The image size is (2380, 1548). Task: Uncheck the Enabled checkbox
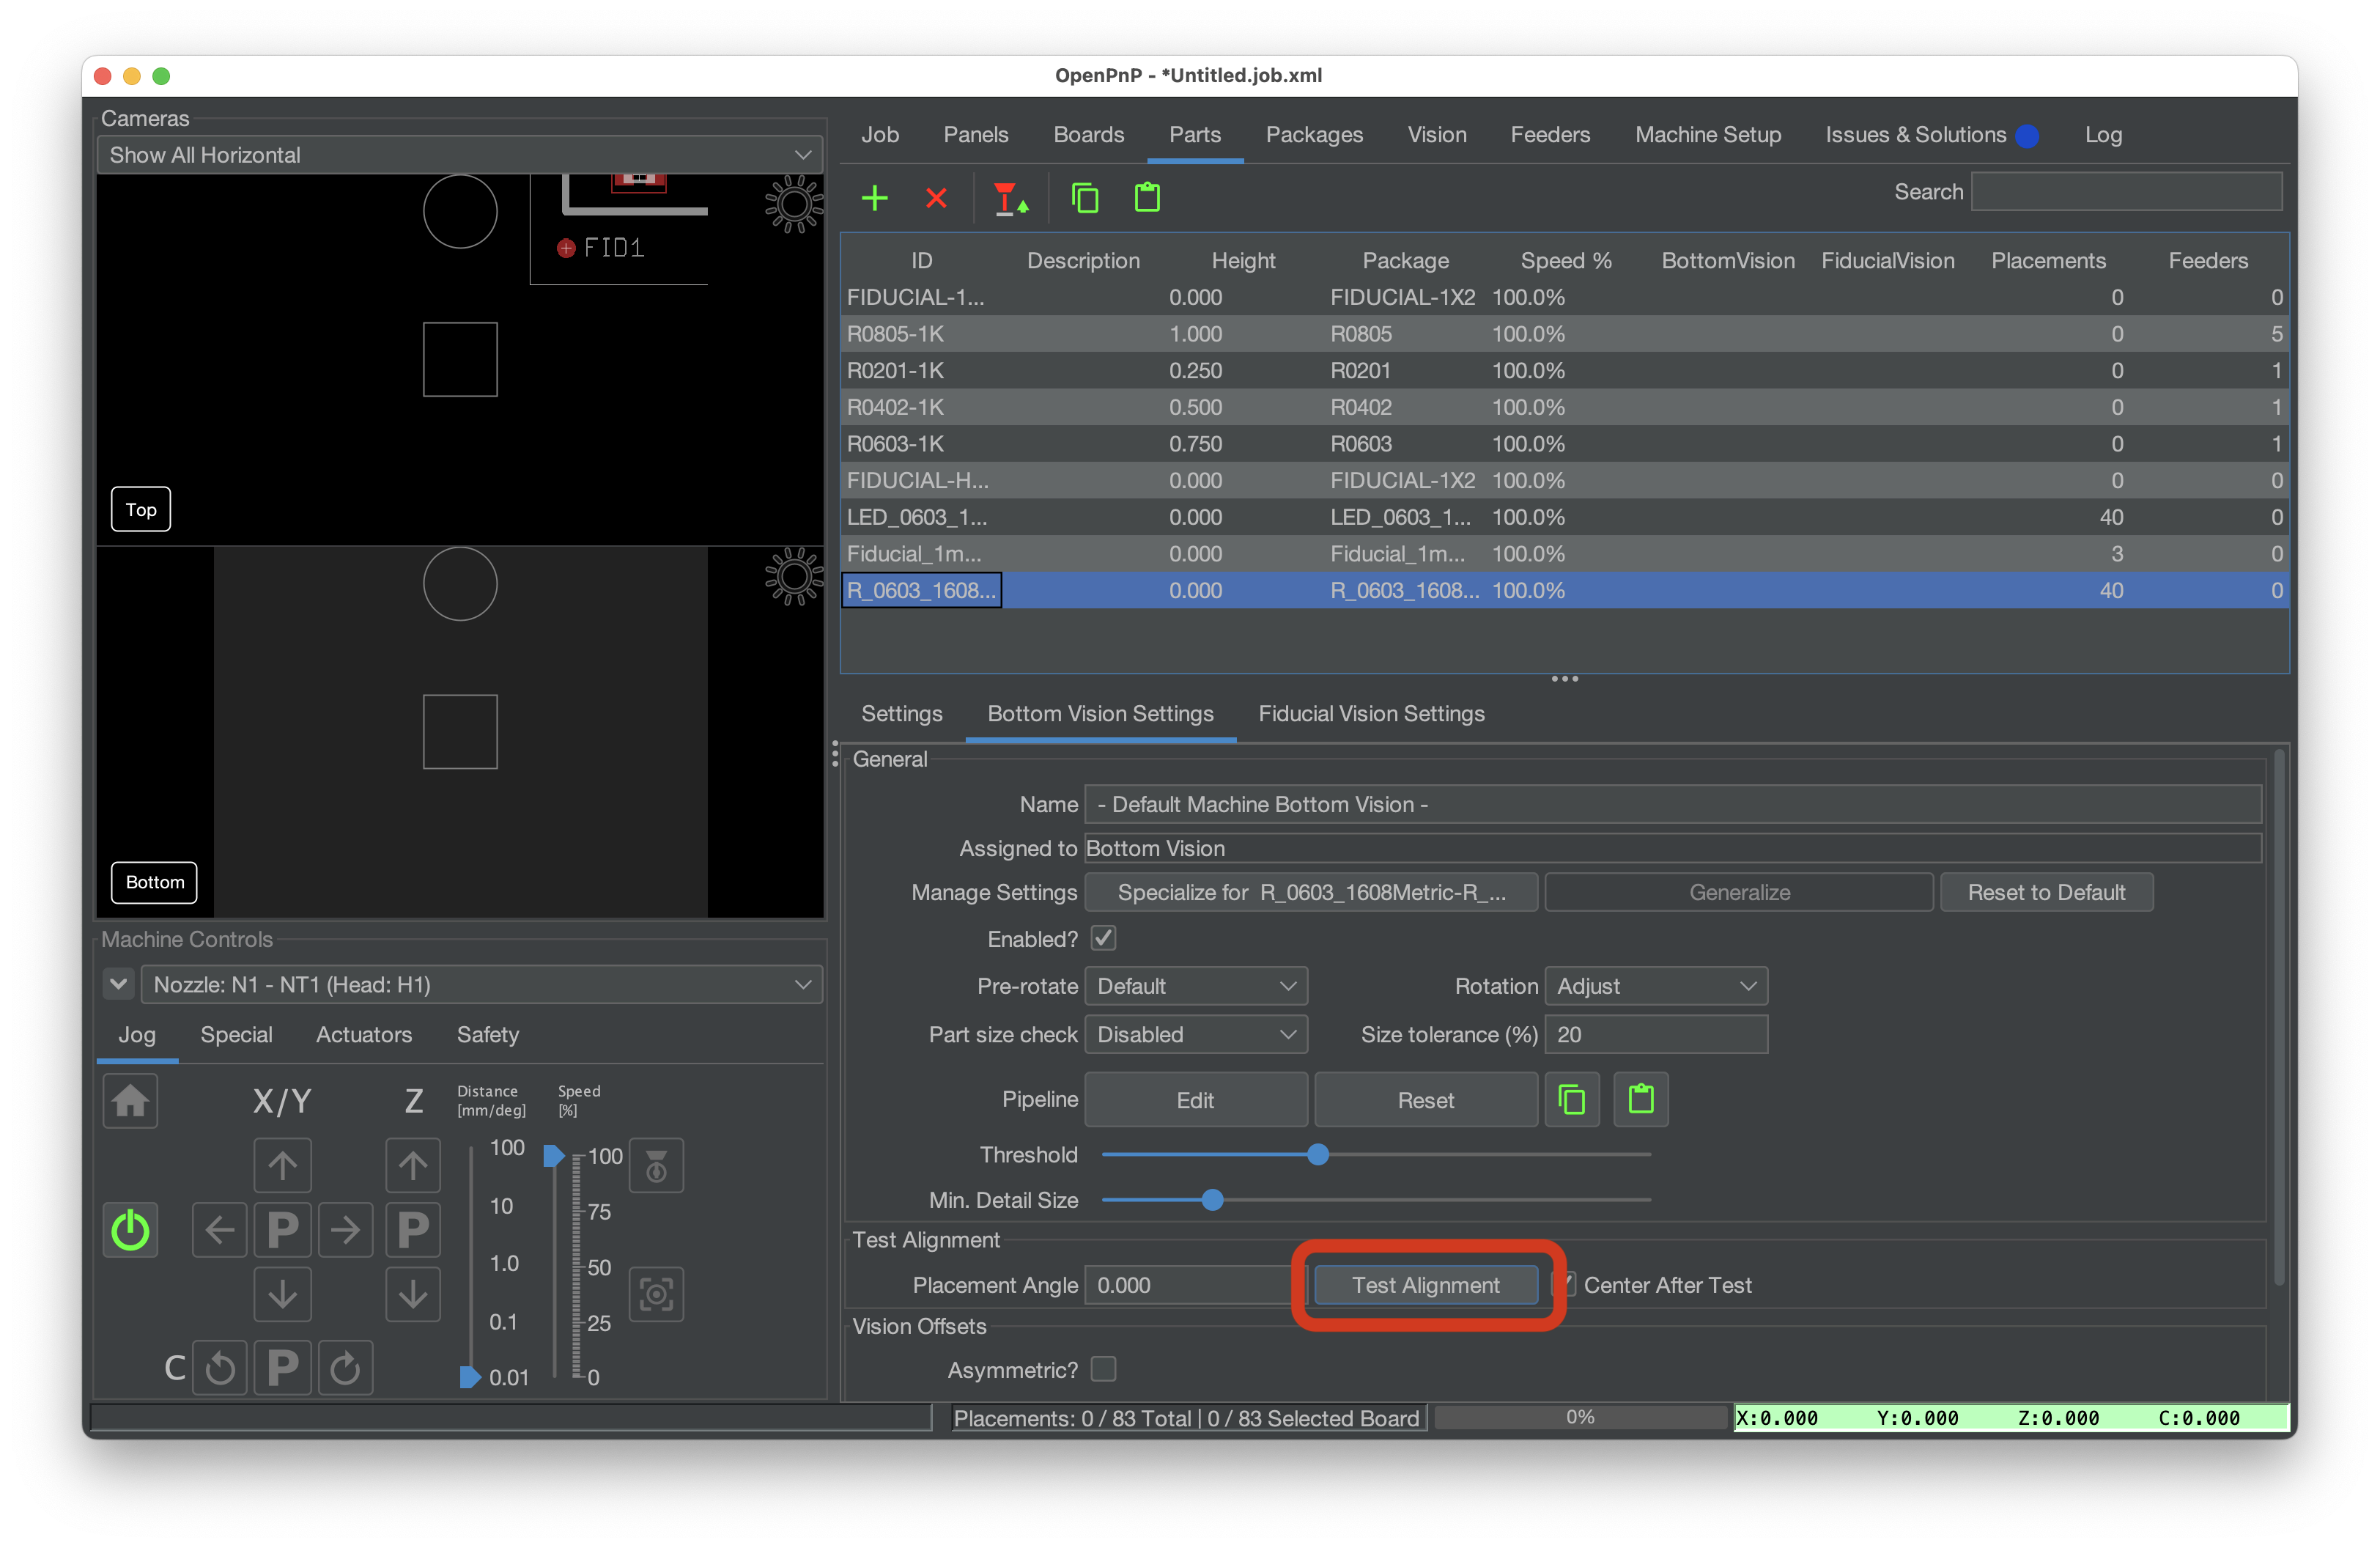click(1103, 938)
